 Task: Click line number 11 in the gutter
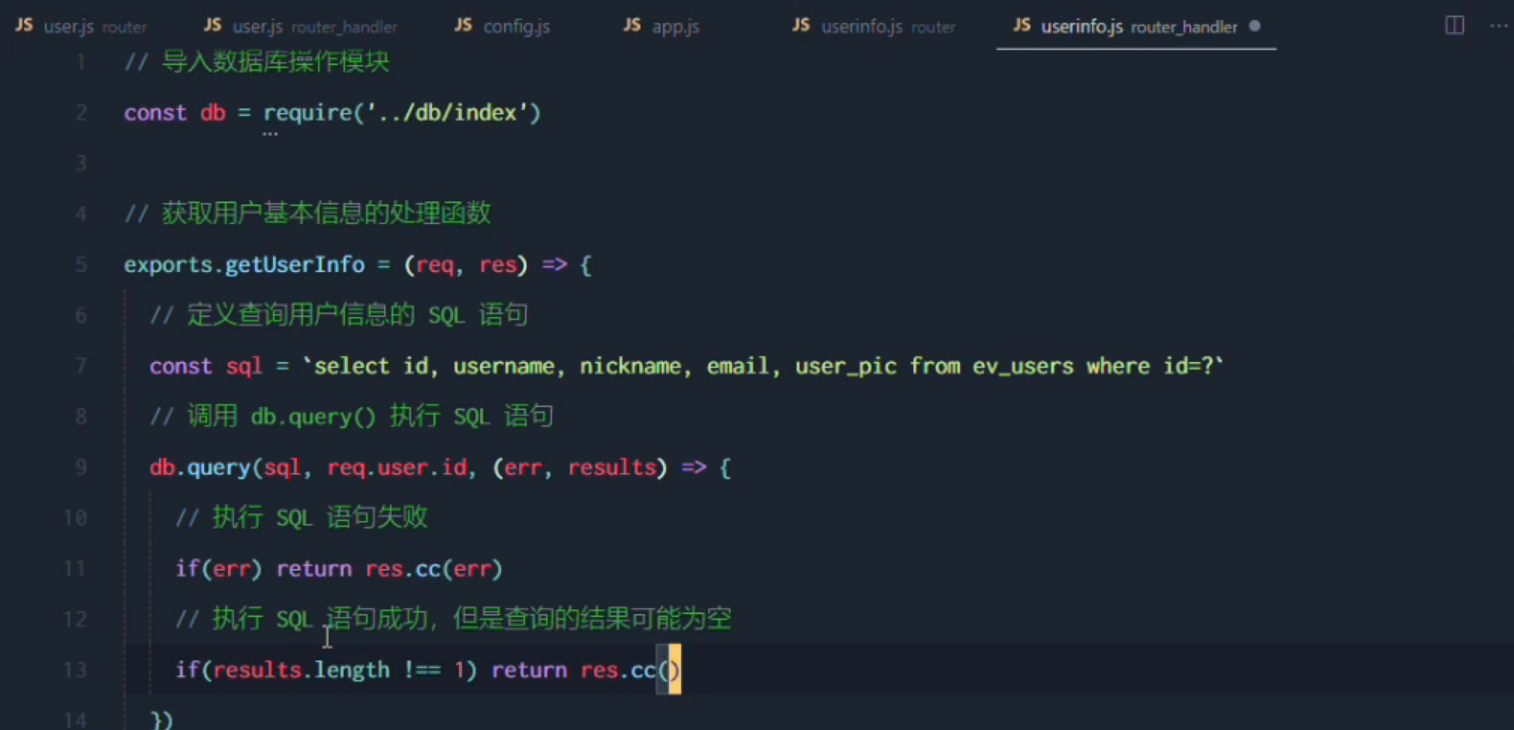click(x=75, y=569)
